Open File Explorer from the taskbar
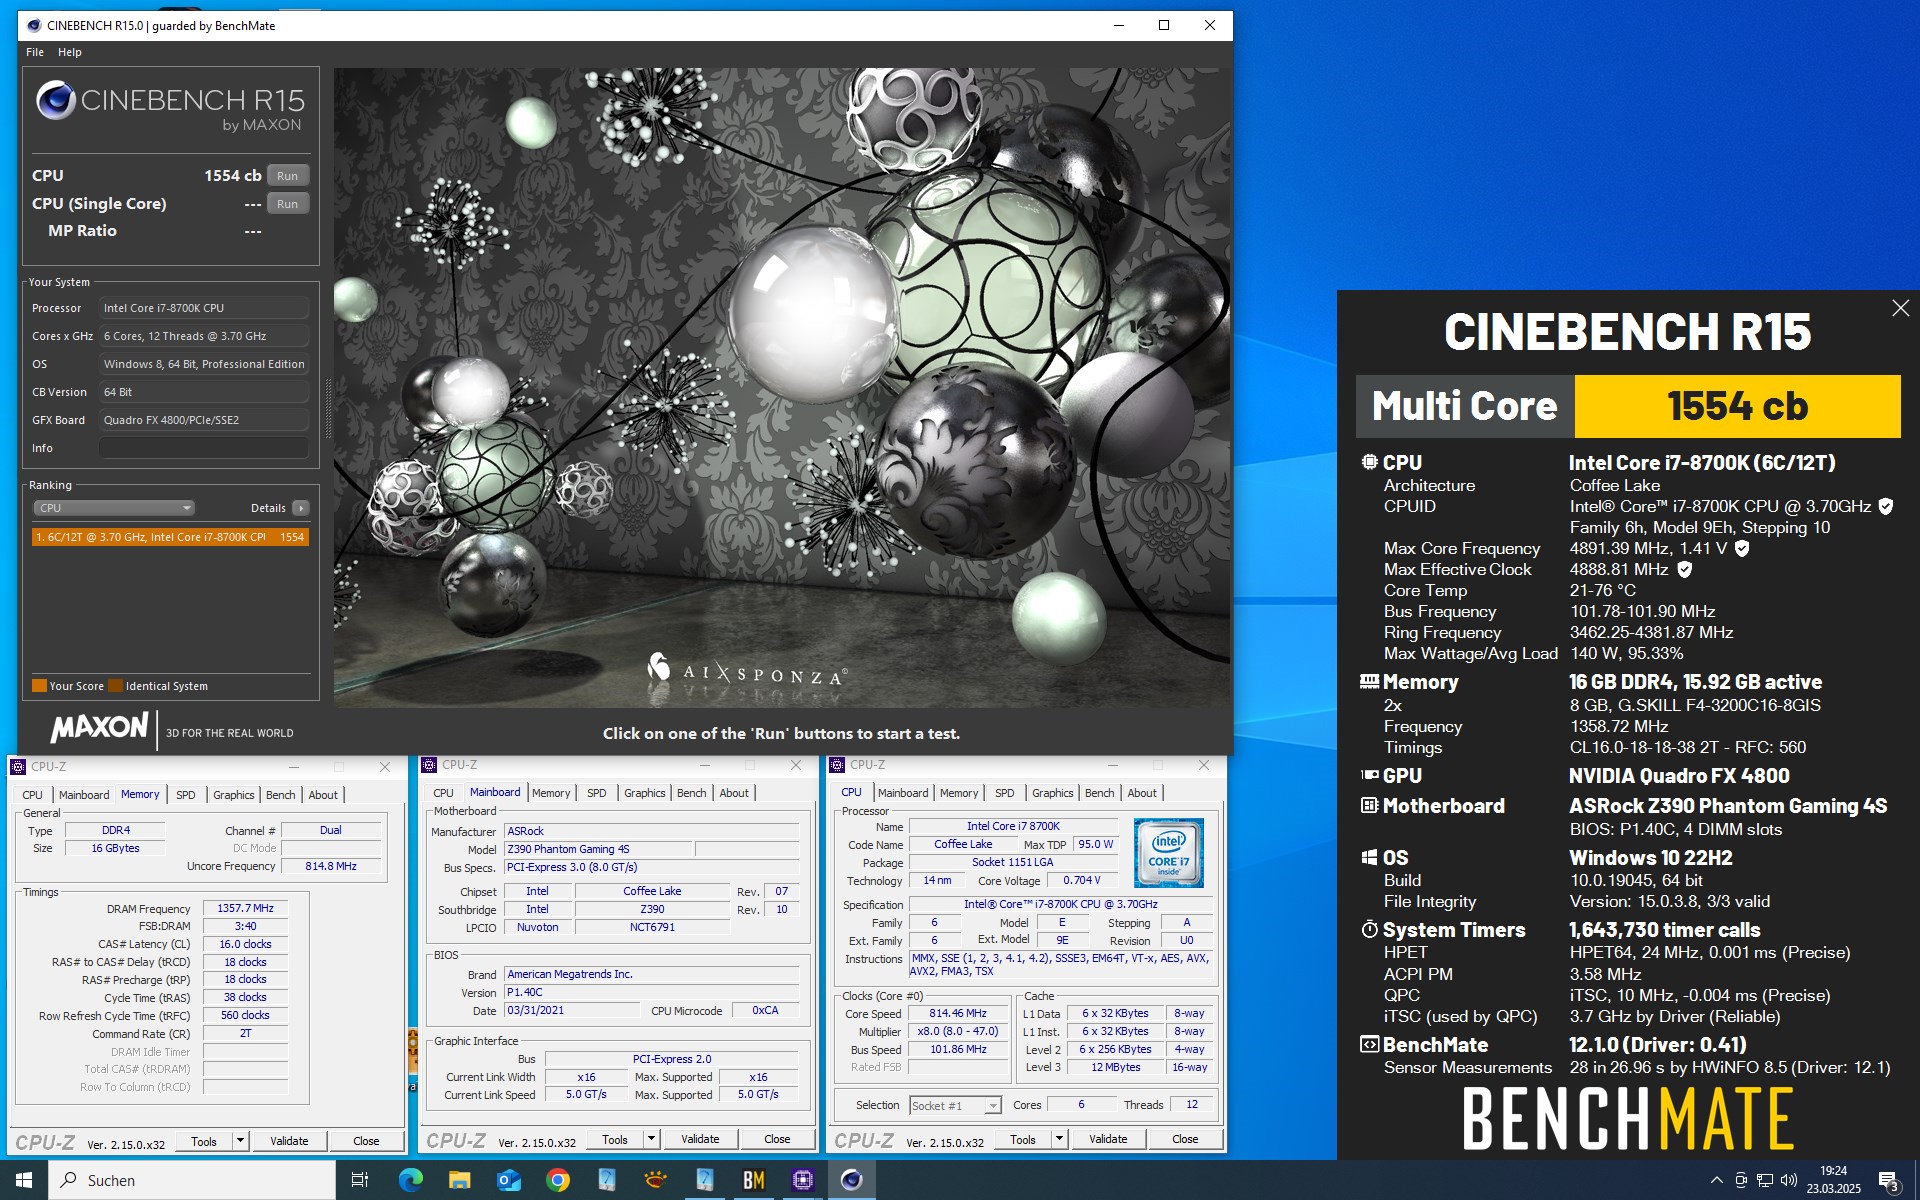This screenshot has width=1920, height=1200. click(459, 1180)
